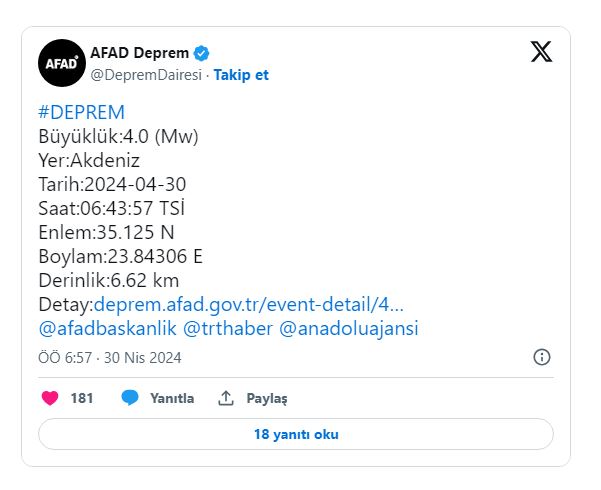Follow account via Takip et
The width and height of the screenshot is (601, 490).
pos(241,75)
